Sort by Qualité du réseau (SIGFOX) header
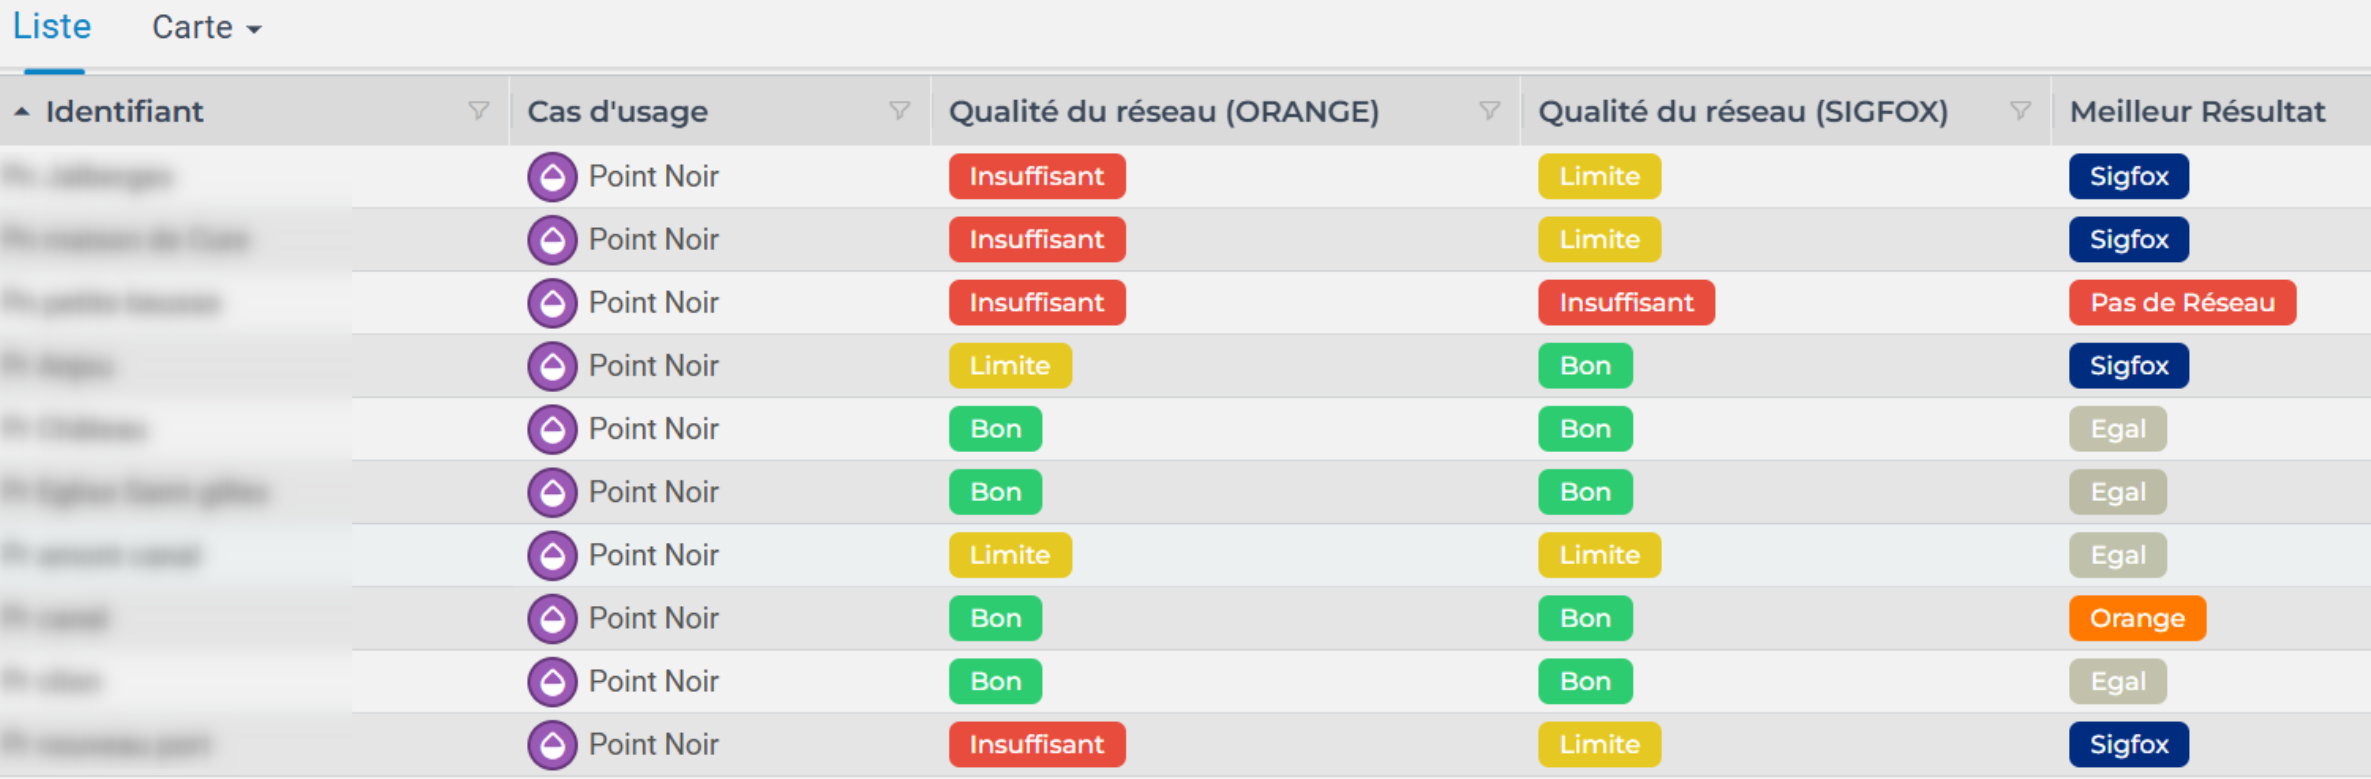The image size is (2371, 779). 1742,112
